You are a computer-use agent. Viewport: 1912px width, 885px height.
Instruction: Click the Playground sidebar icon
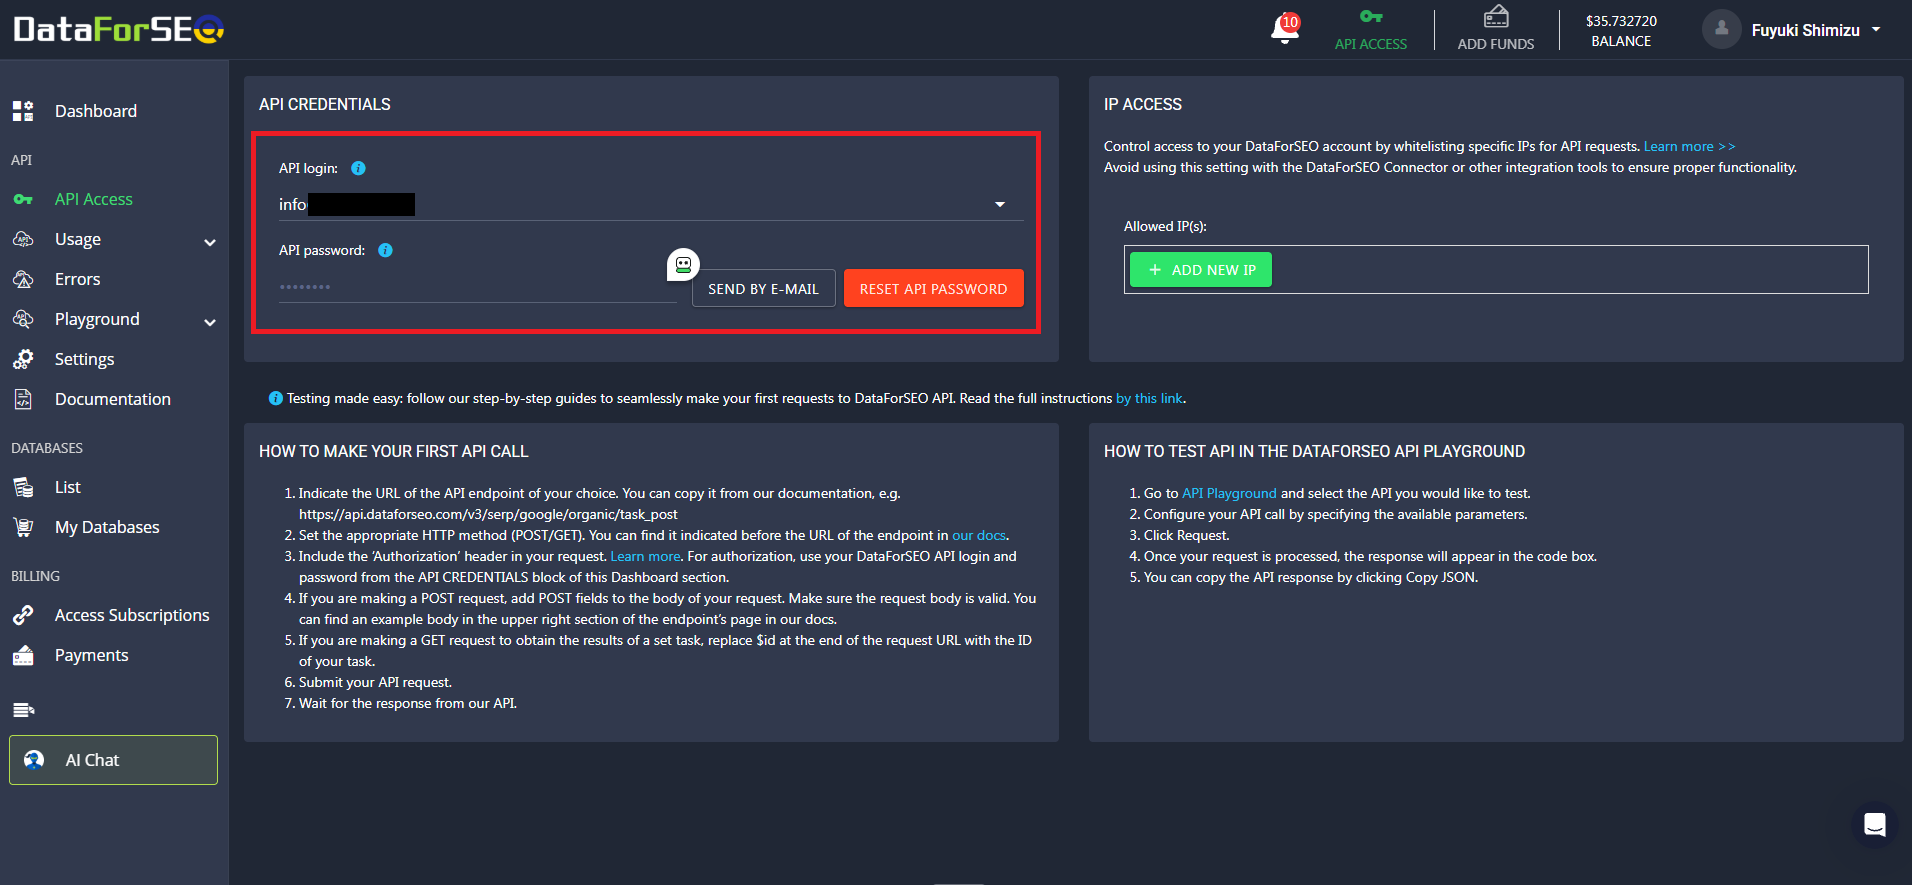click(x=23, y=319)
